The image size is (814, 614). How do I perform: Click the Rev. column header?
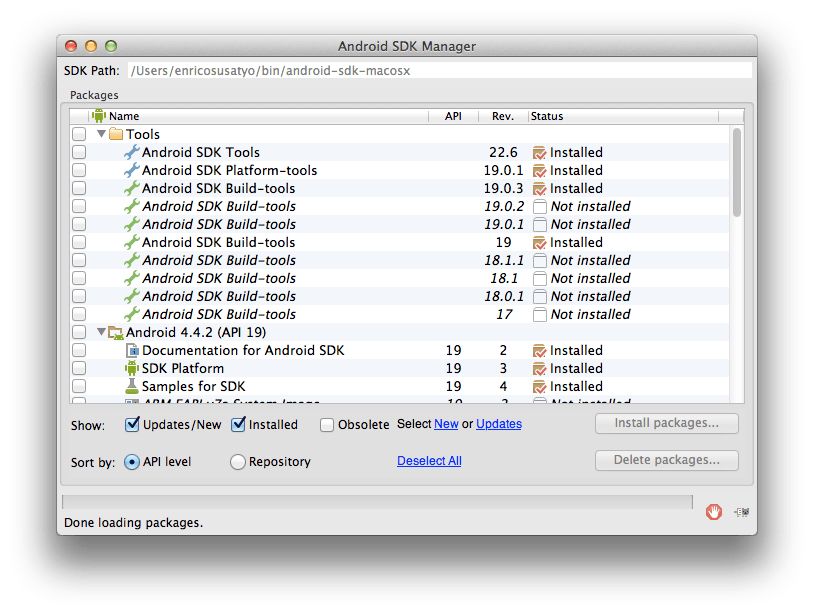coord(503,116)
